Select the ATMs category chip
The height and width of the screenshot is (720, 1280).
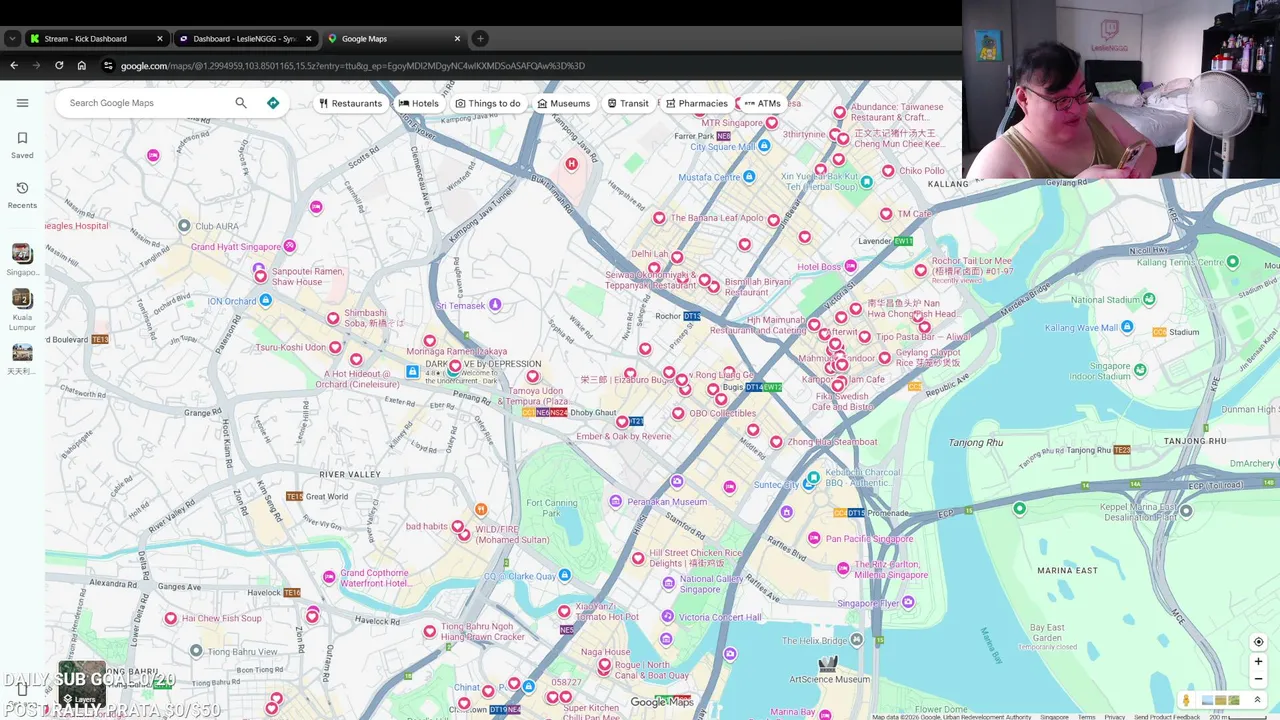(762, 103)
